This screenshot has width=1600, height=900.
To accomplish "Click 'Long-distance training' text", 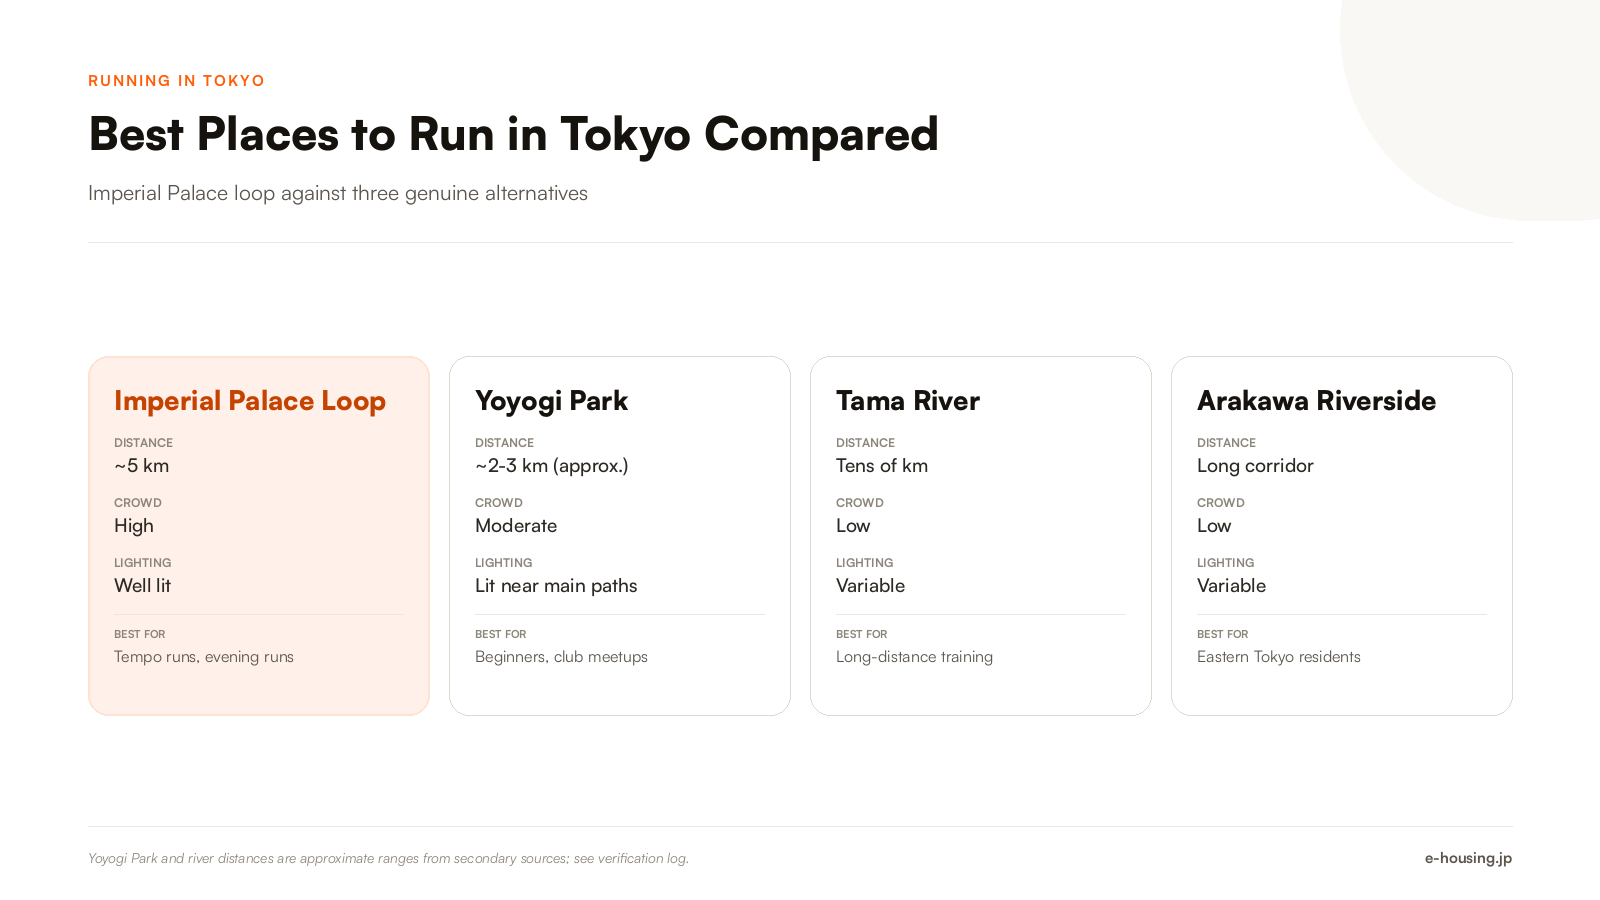I will click(x=914, y=657).
